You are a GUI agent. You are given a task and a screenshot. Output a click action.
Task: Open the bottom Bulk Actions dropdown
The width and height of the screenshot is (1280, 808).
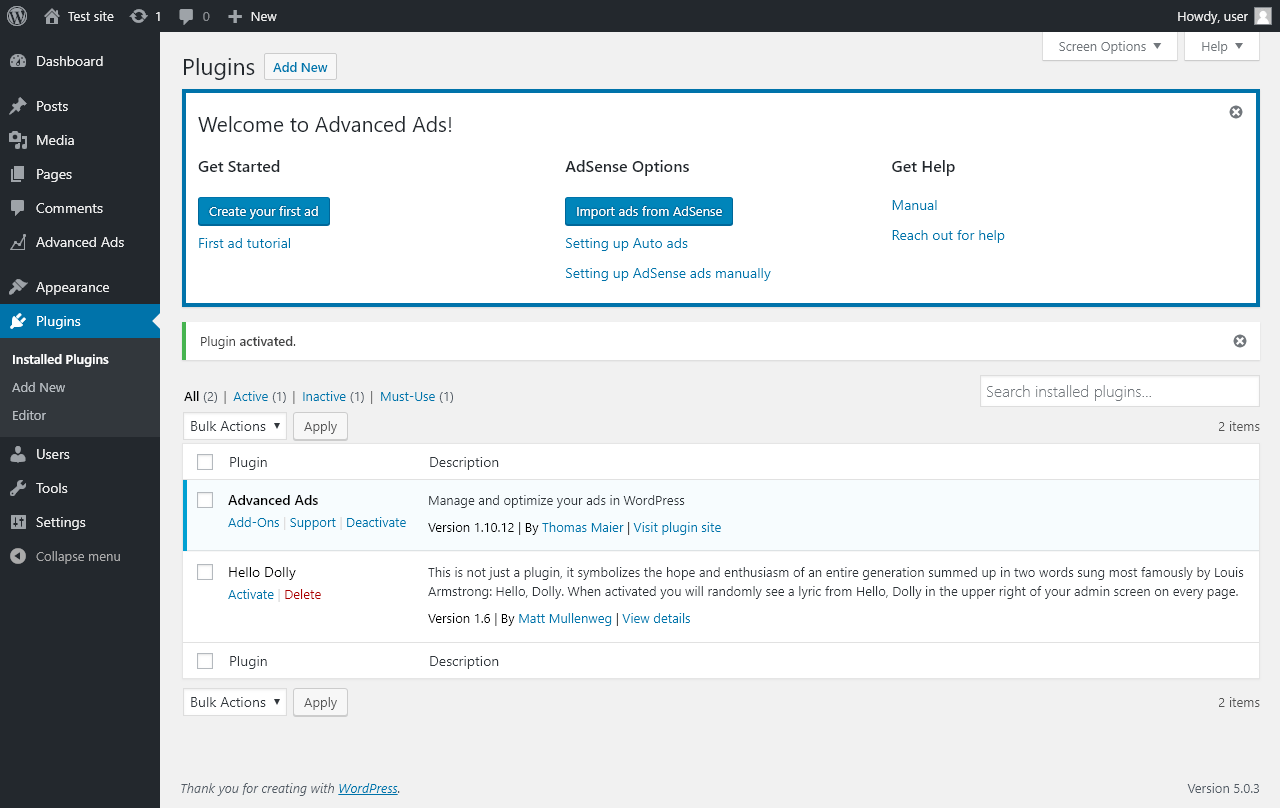[235, 702]
